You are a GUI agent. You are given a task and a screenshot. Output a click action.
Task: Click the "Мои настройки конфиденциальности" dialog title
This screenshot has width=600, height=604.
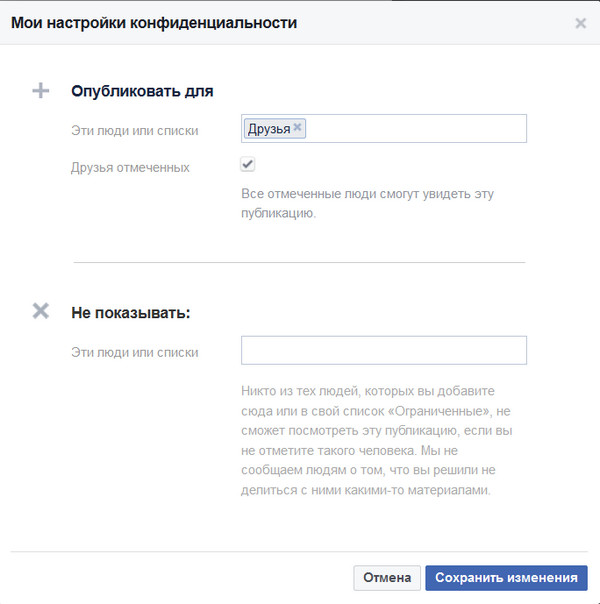(x=154, y=22)
